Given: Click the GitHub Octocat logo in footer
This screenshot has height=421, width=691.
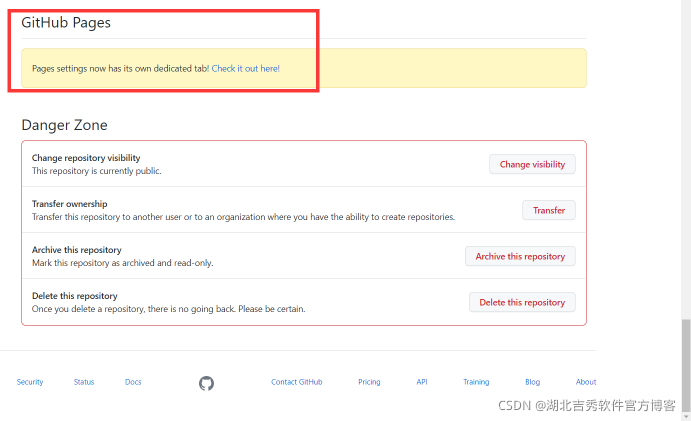Looking at the screenshot, I should tap(206, 383).
